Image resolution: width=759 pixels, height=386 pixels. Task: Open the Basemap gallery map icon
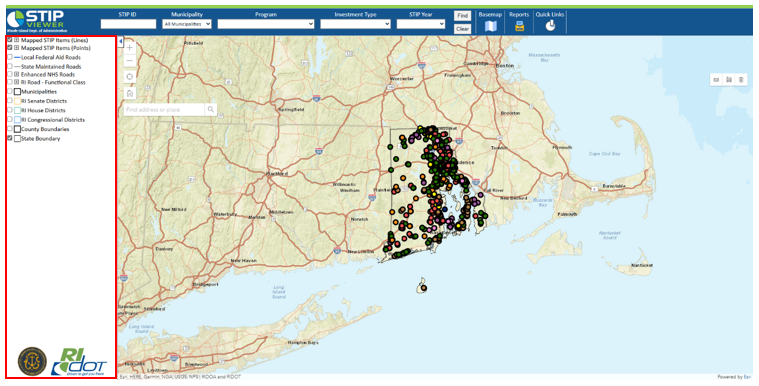pos(490,26)
